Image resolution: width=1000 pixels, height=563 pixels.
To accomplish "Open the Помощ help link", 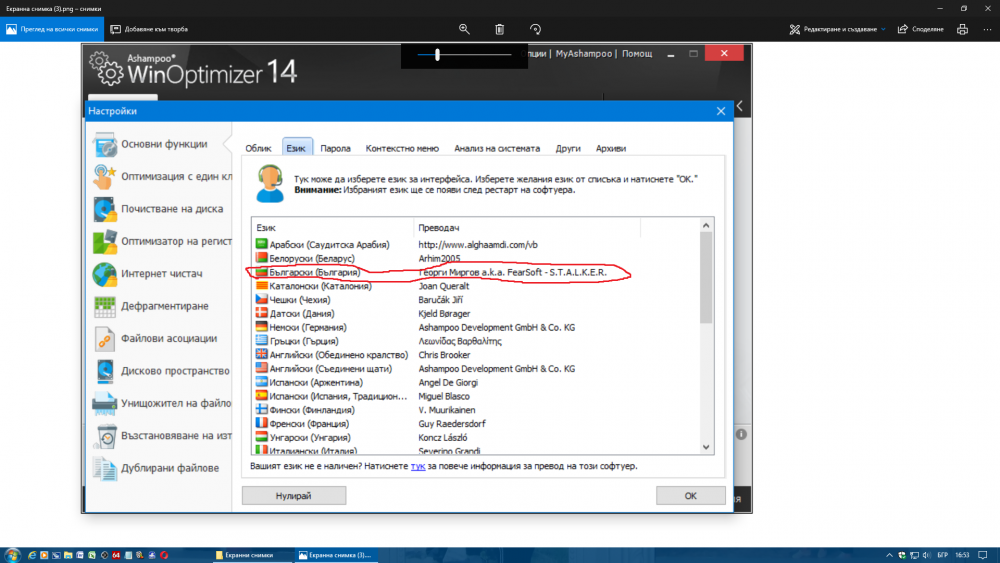I will pos(637,54).
